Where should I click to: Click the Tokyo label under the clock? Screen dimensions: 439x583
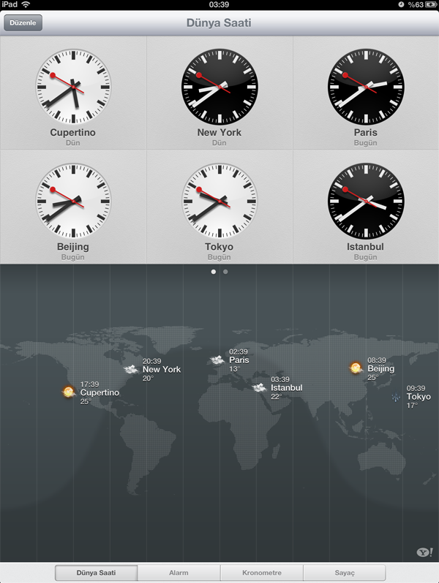(219, 247)
